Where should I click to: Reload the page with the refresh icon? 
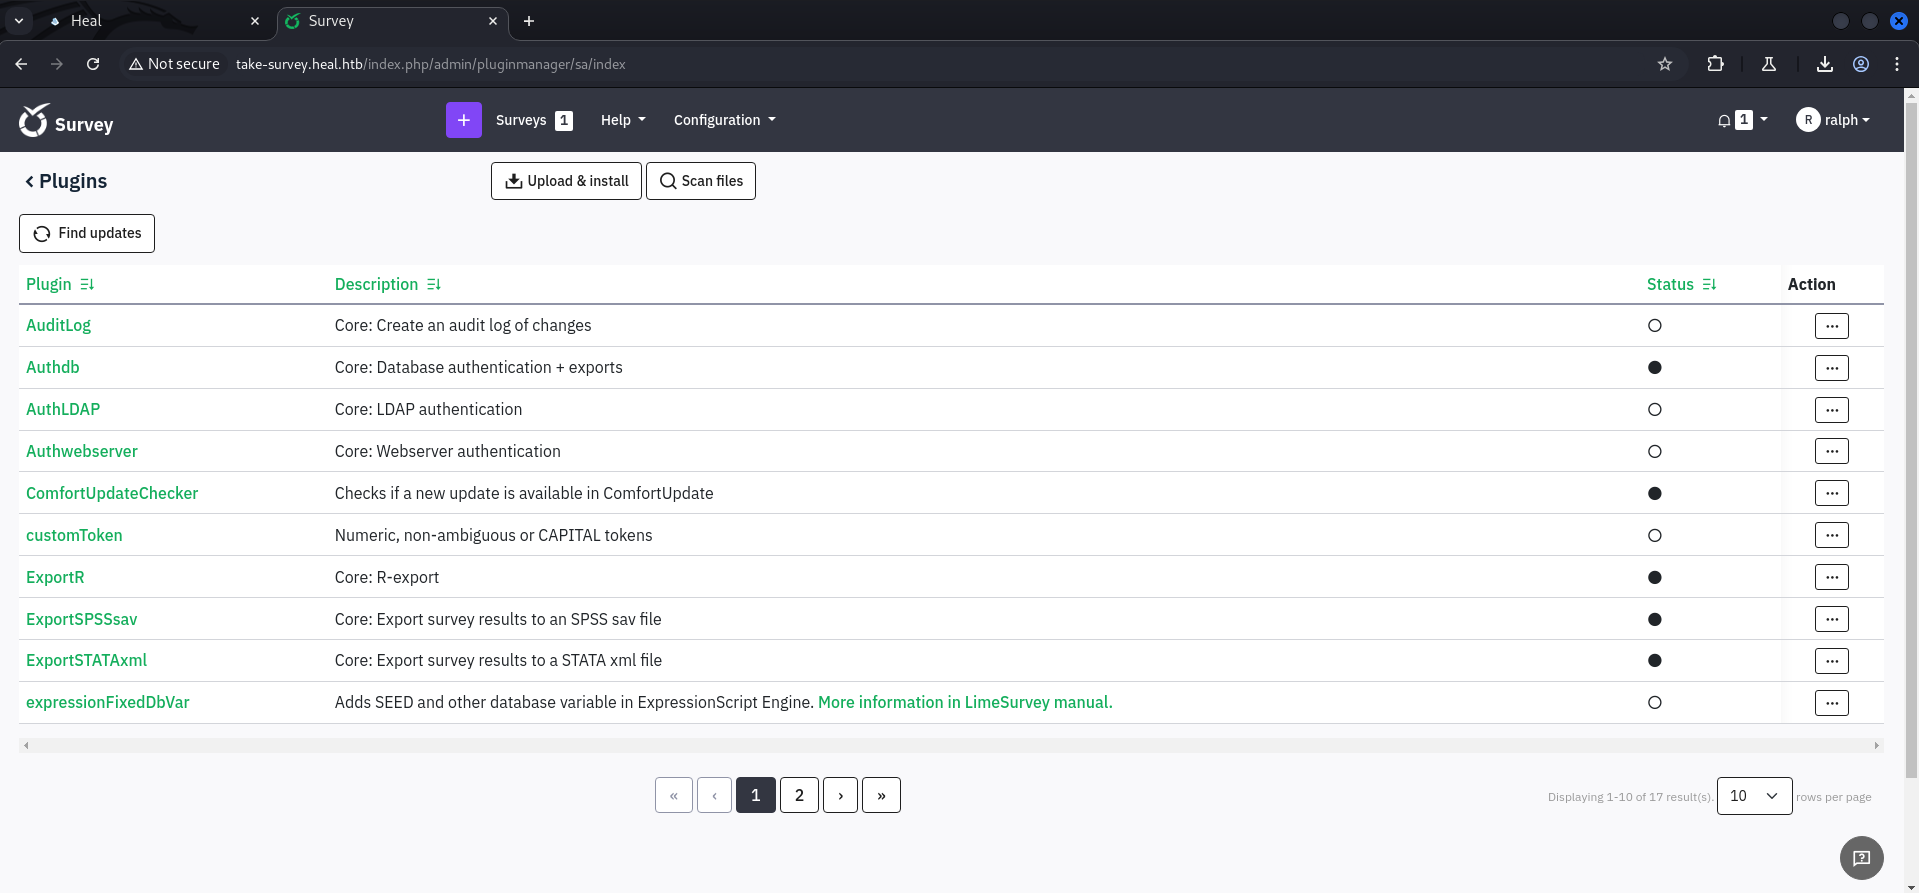tap(93, 64)
